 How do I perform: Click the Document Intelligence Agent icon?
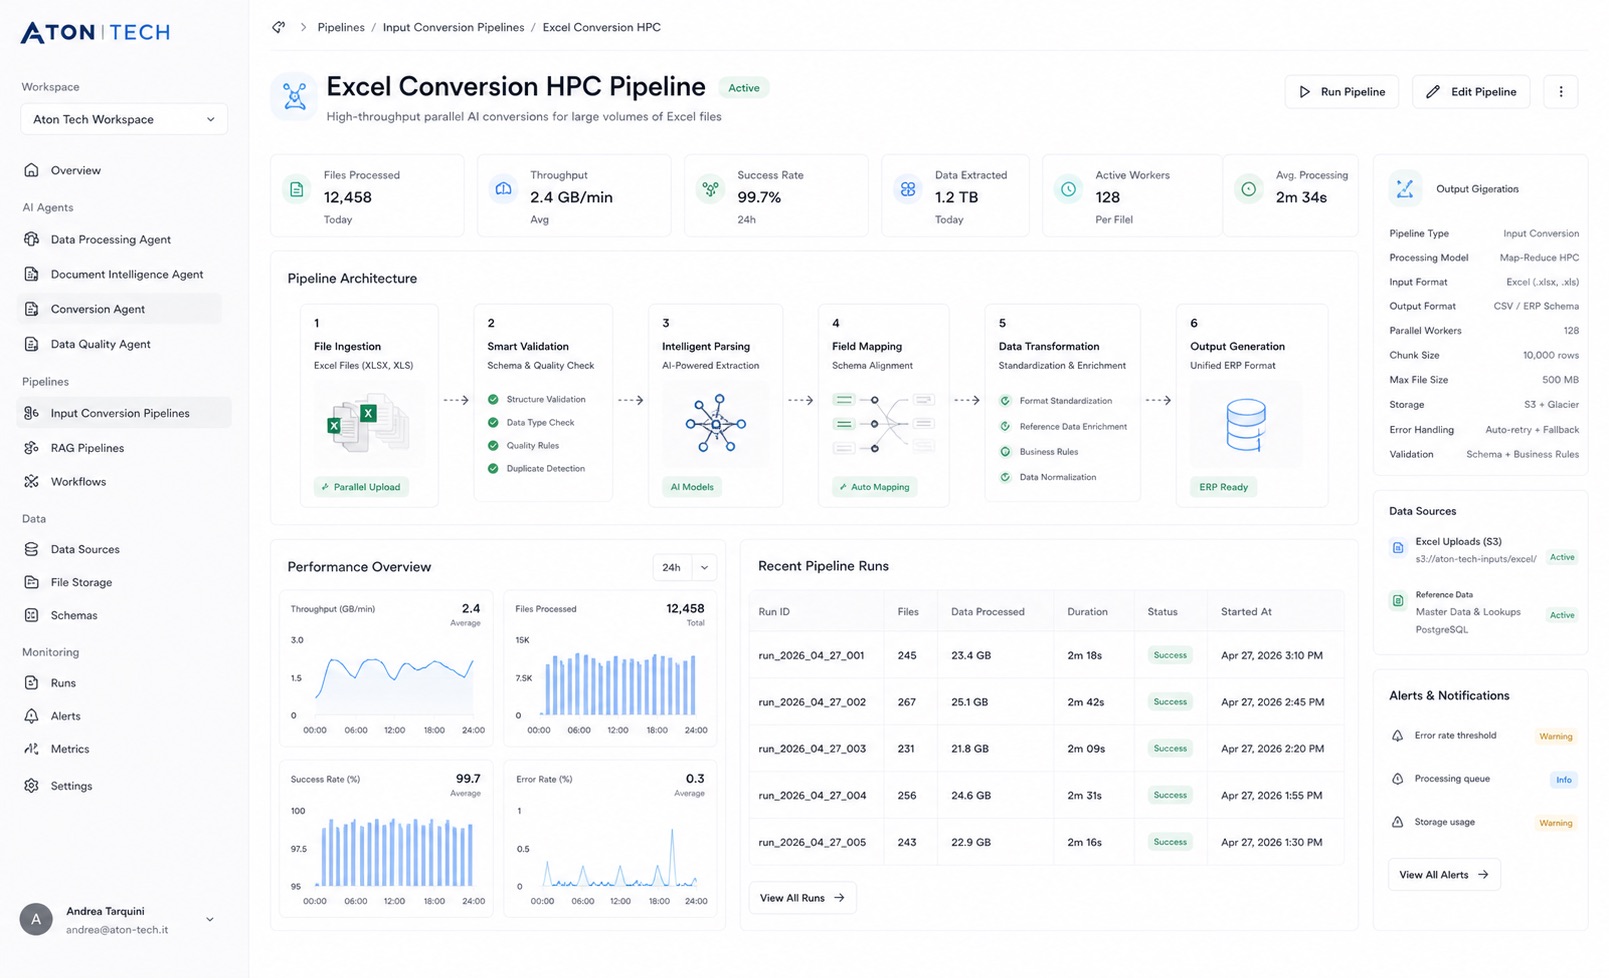[31, 274]
